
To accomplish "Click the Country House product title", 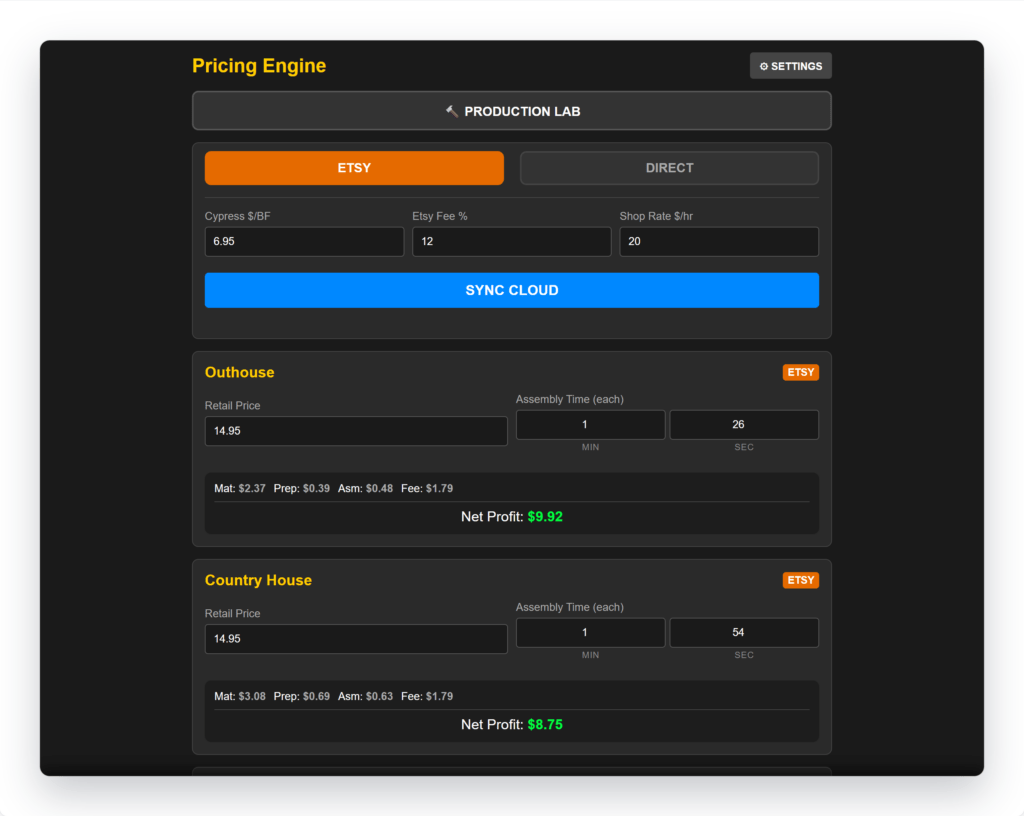I will [258, 580].
